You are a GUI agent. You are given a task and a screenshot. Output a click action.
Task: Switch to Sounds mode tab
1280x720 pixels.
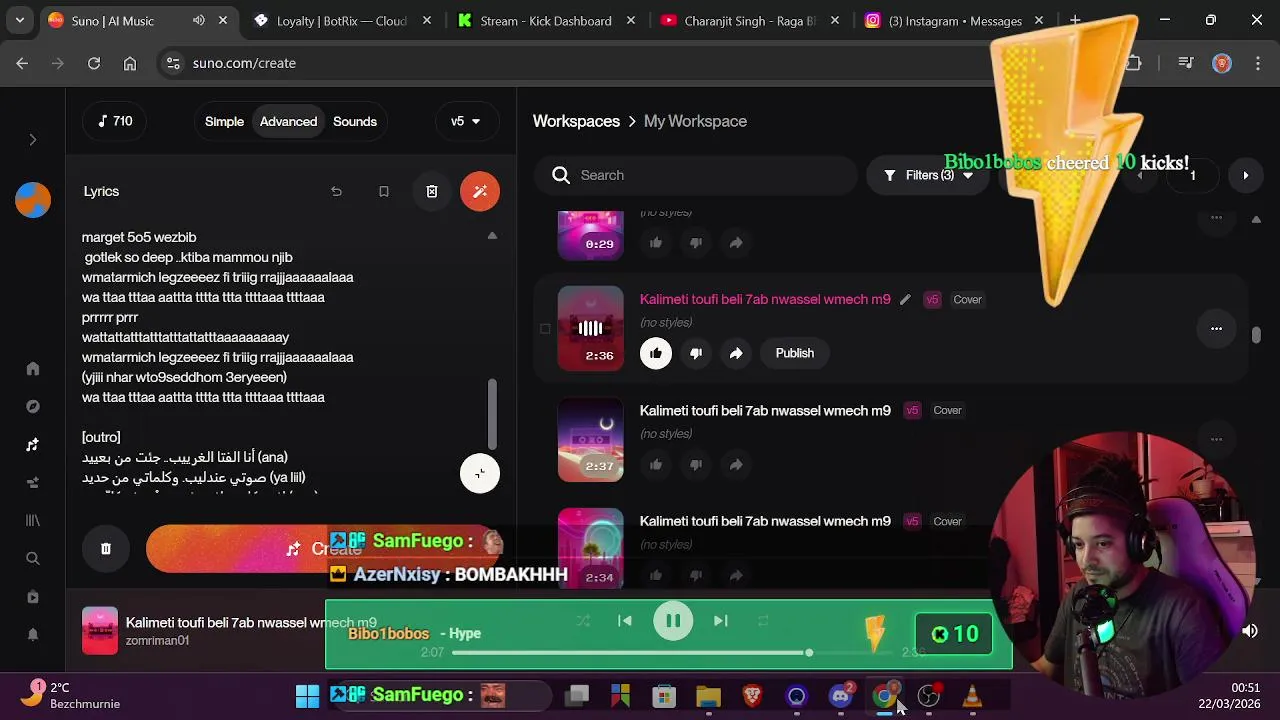pyautogui.click(x=355, y=121)
